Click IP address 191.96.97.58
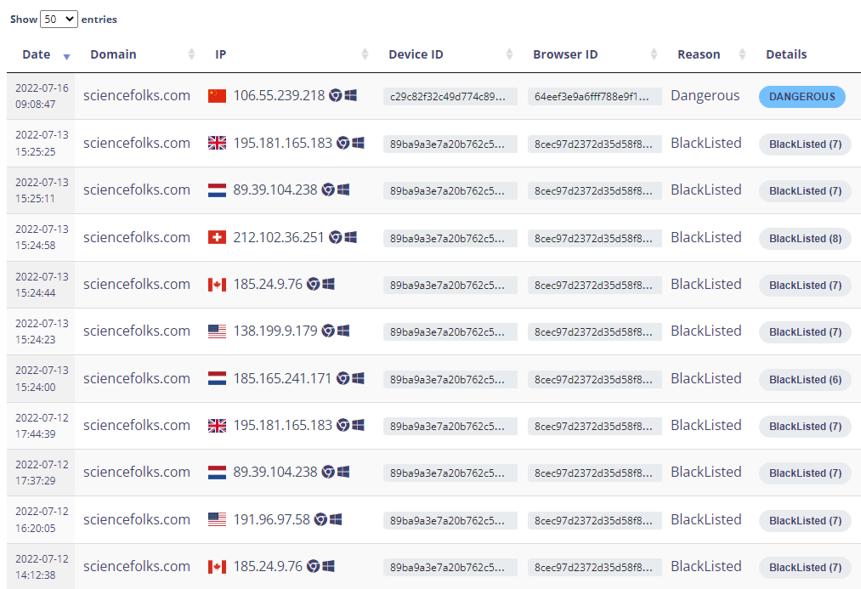Viewport: 861px width, 589px height. [271, 519]
